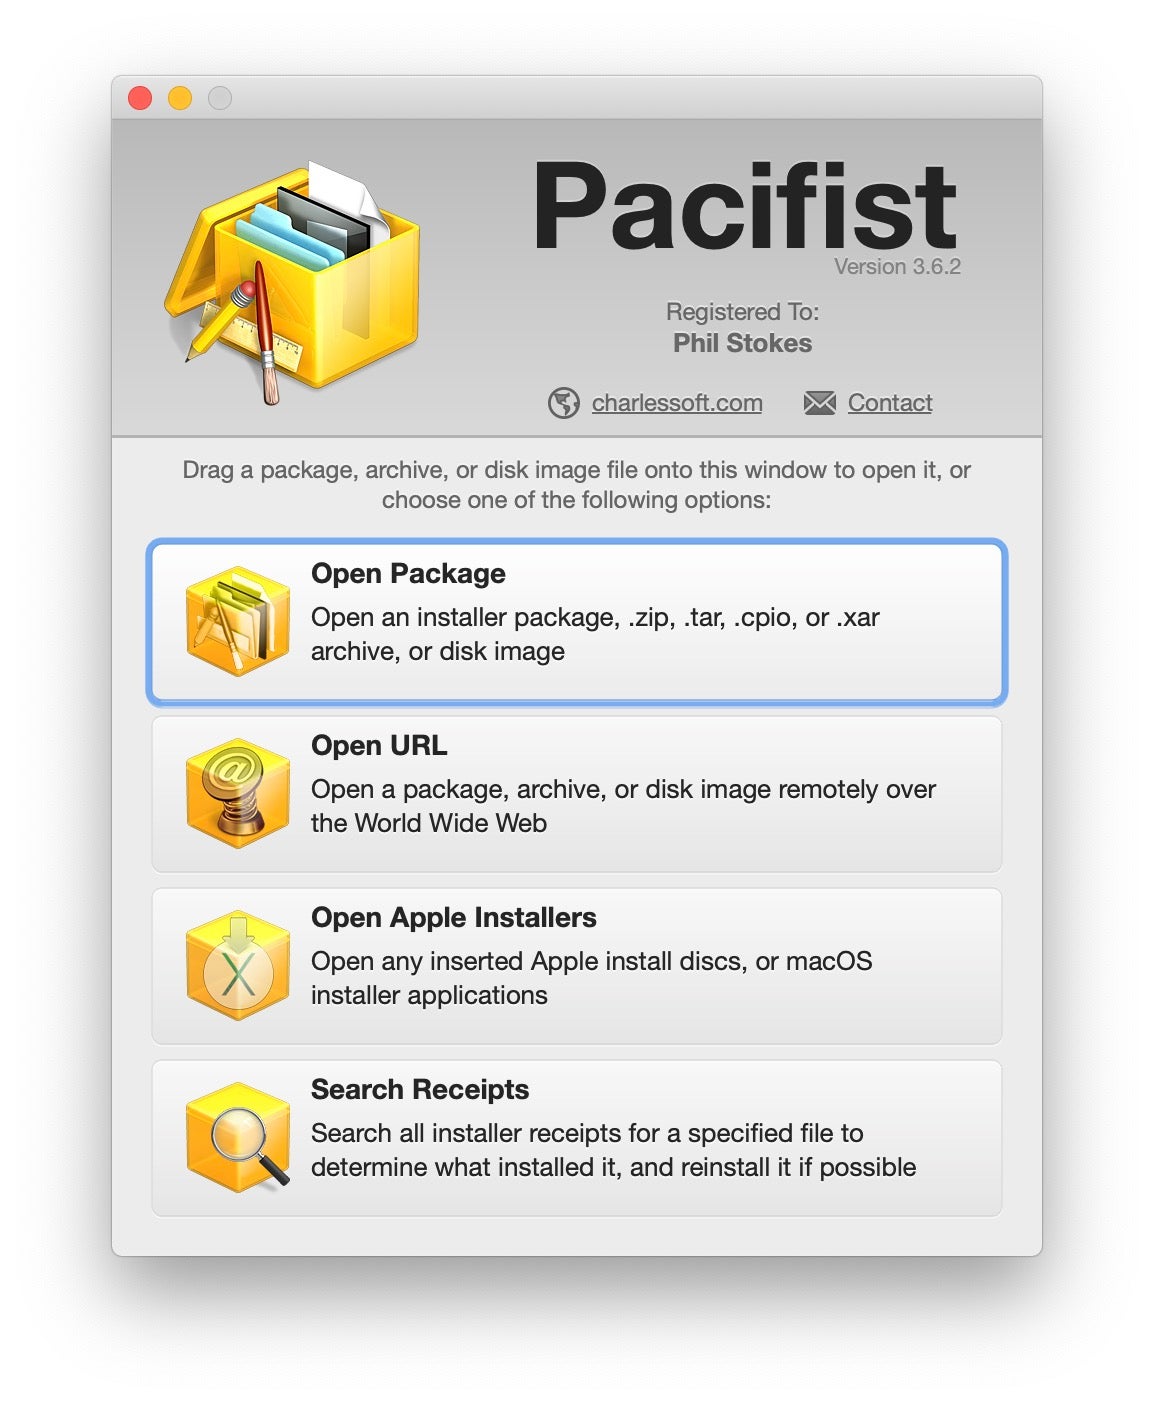
Task: Click the envelope icon beside Contact
Action: pyautogui.click(x=819, y=403)
